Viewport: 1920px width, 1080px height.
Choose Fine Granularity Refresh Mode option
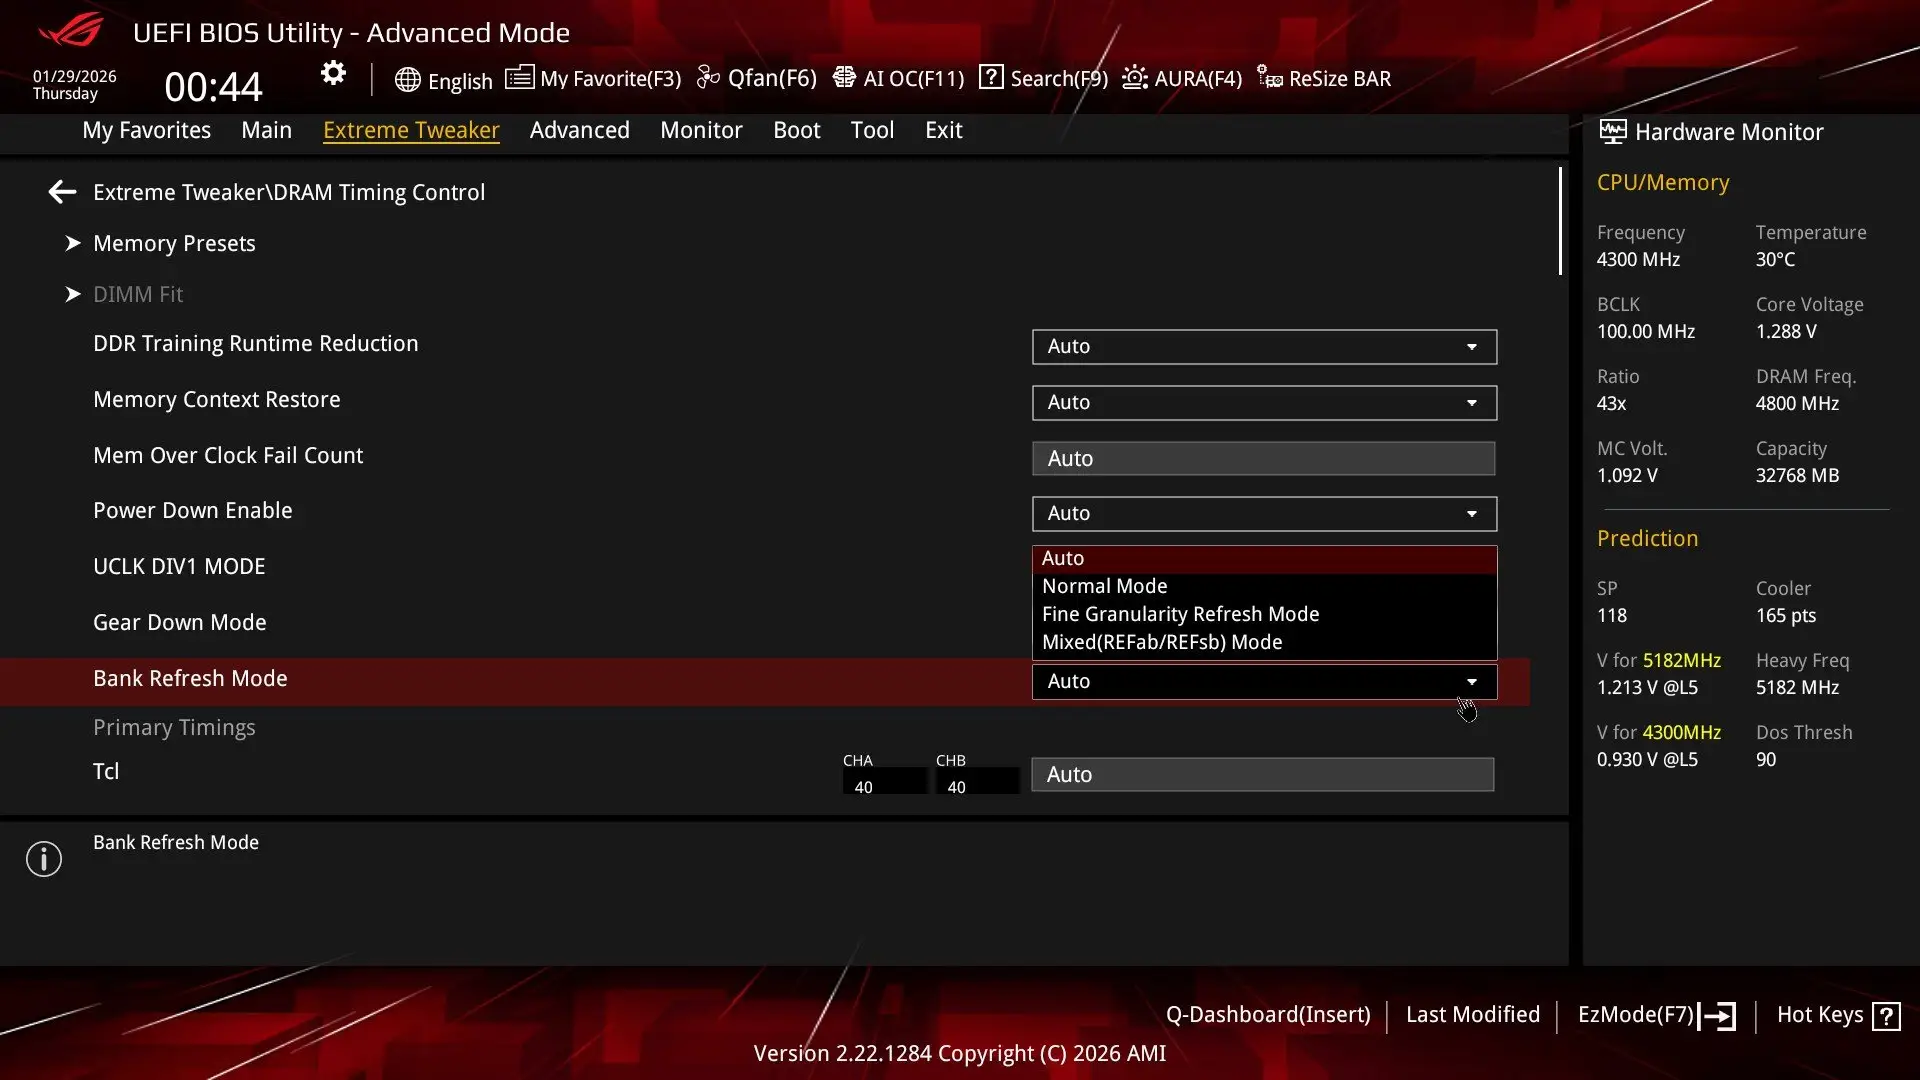(x=1264, y=614)
